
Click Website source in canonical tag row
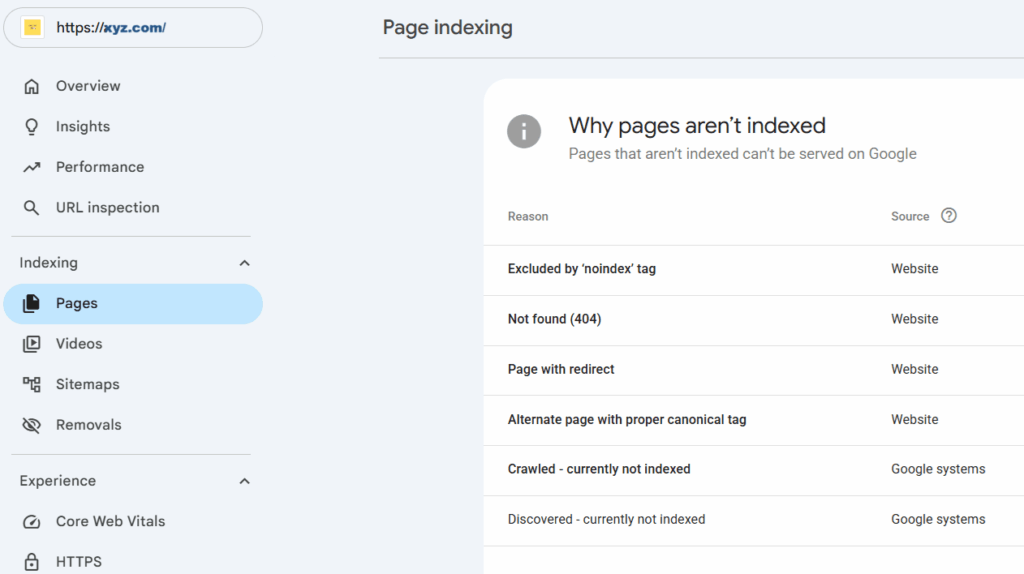914,419
